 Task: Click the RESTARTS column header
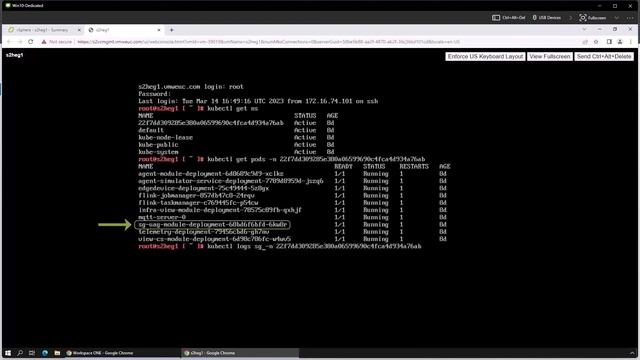pos(414,167)
